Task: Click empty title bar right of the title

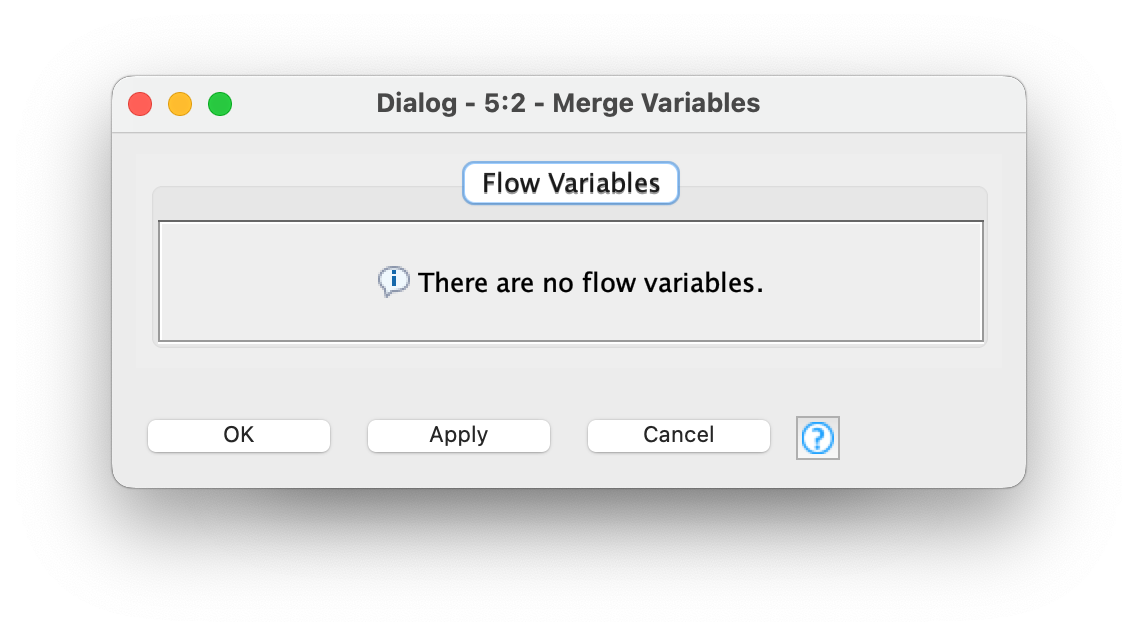Action: [890, 104]
